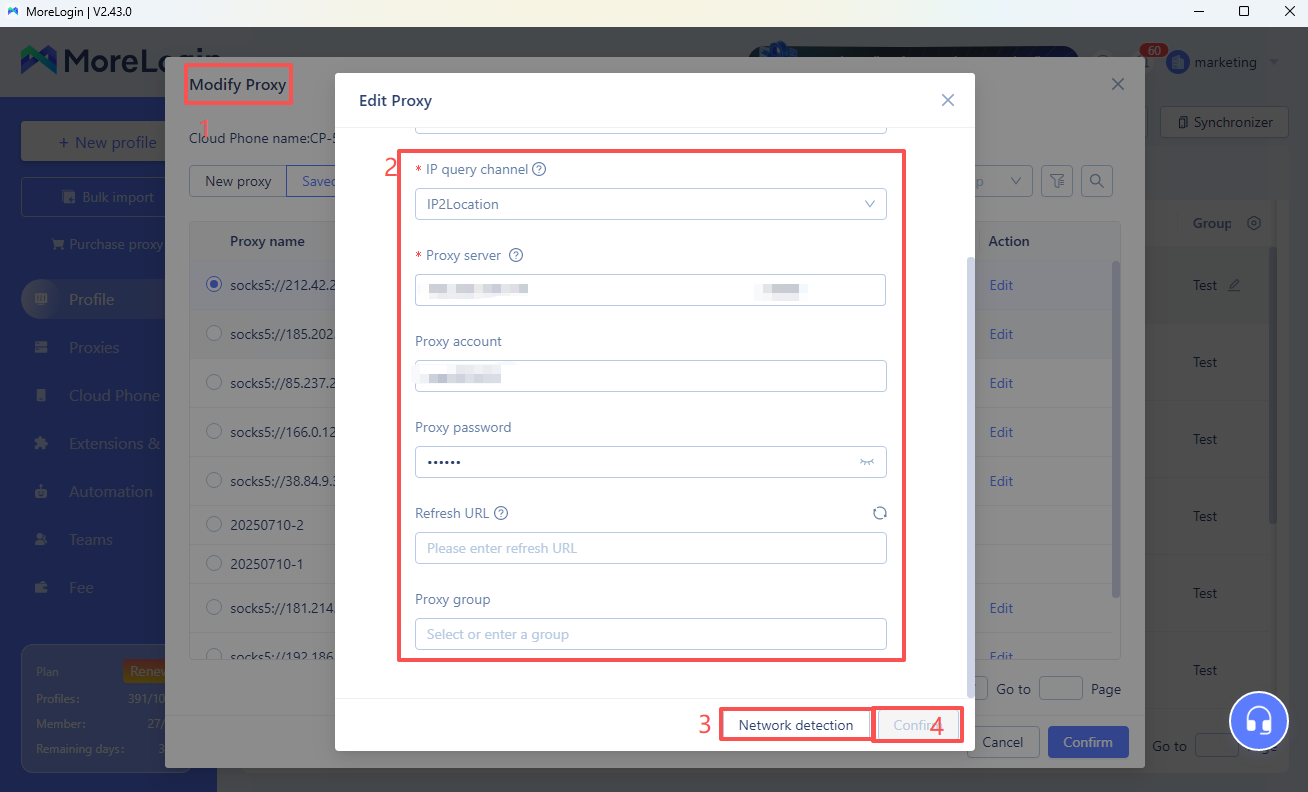Open the customer support headset icon
Screen dimensions: 1308x792
(1258, 720)
